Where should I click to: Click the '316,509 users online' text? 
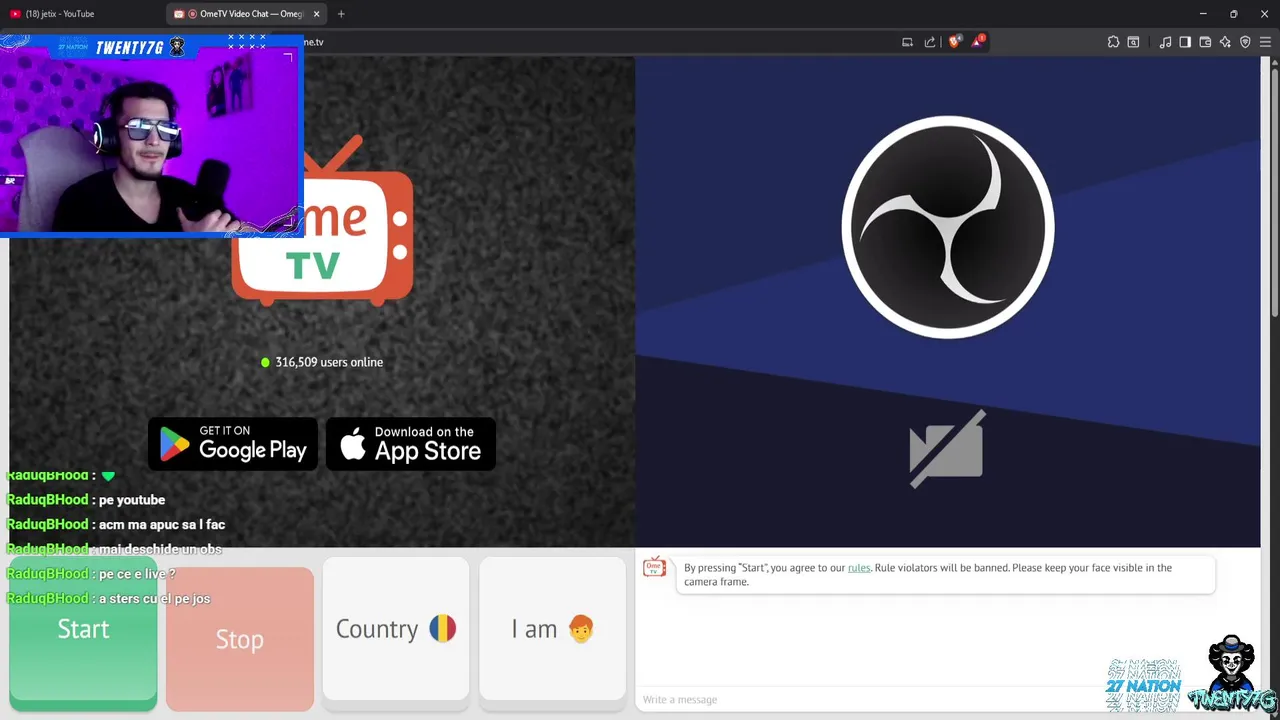(329, 362)
